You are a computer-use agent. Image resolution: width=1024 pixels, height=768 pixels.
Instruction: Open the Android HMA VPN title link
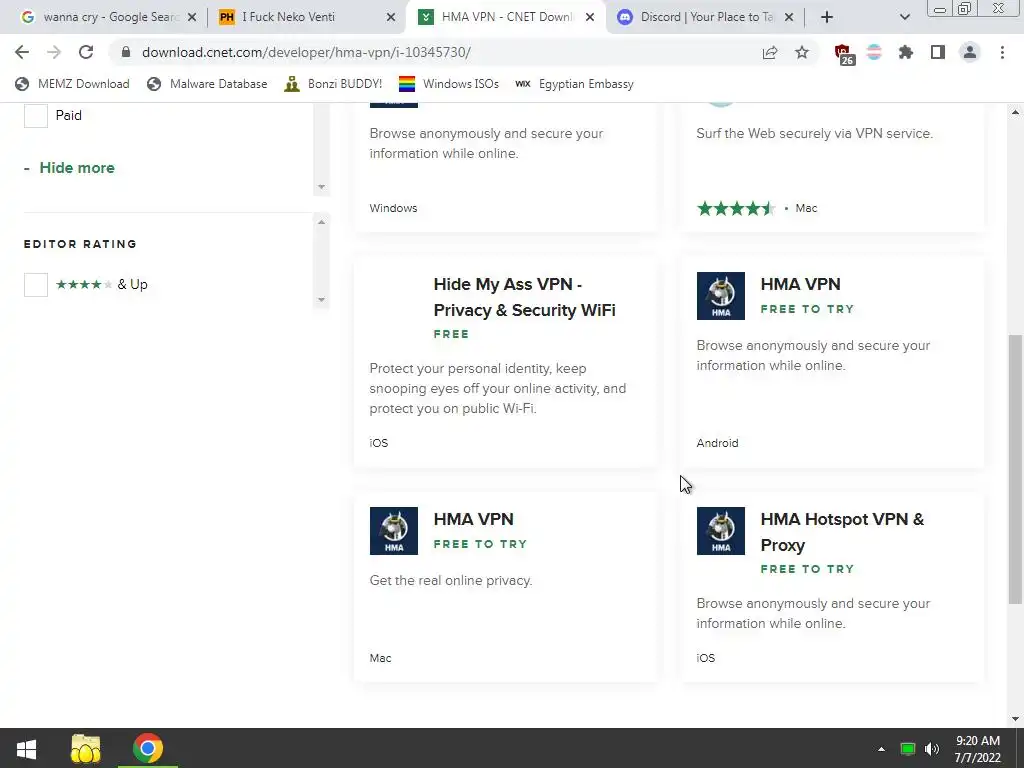(800, 284)
